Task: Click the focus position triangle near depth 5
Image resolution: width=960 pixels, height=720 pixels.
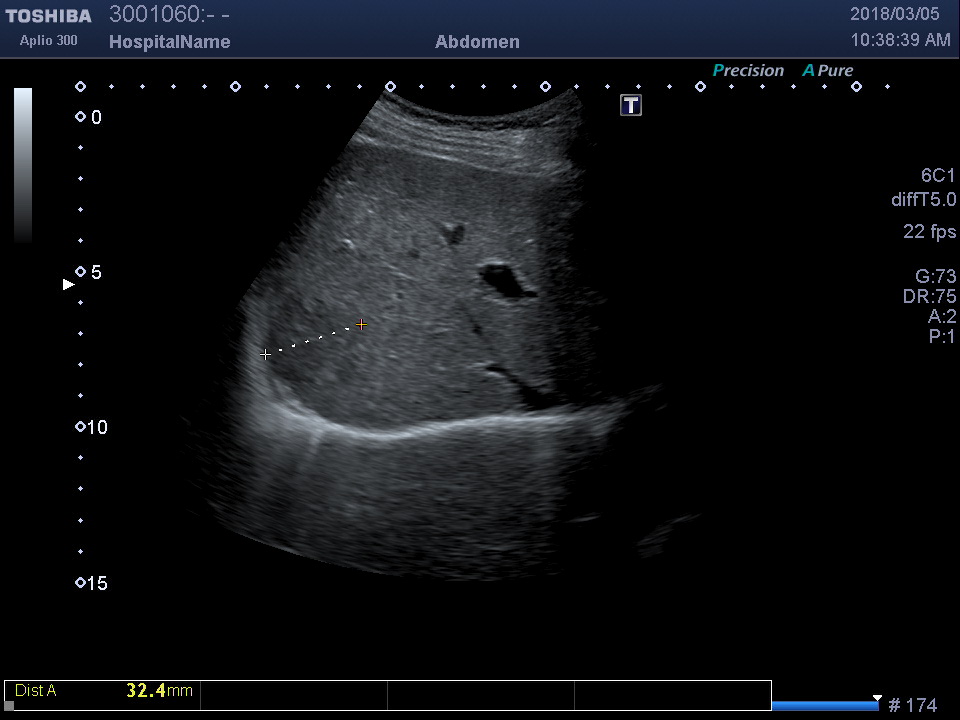Action: point(69,285)
